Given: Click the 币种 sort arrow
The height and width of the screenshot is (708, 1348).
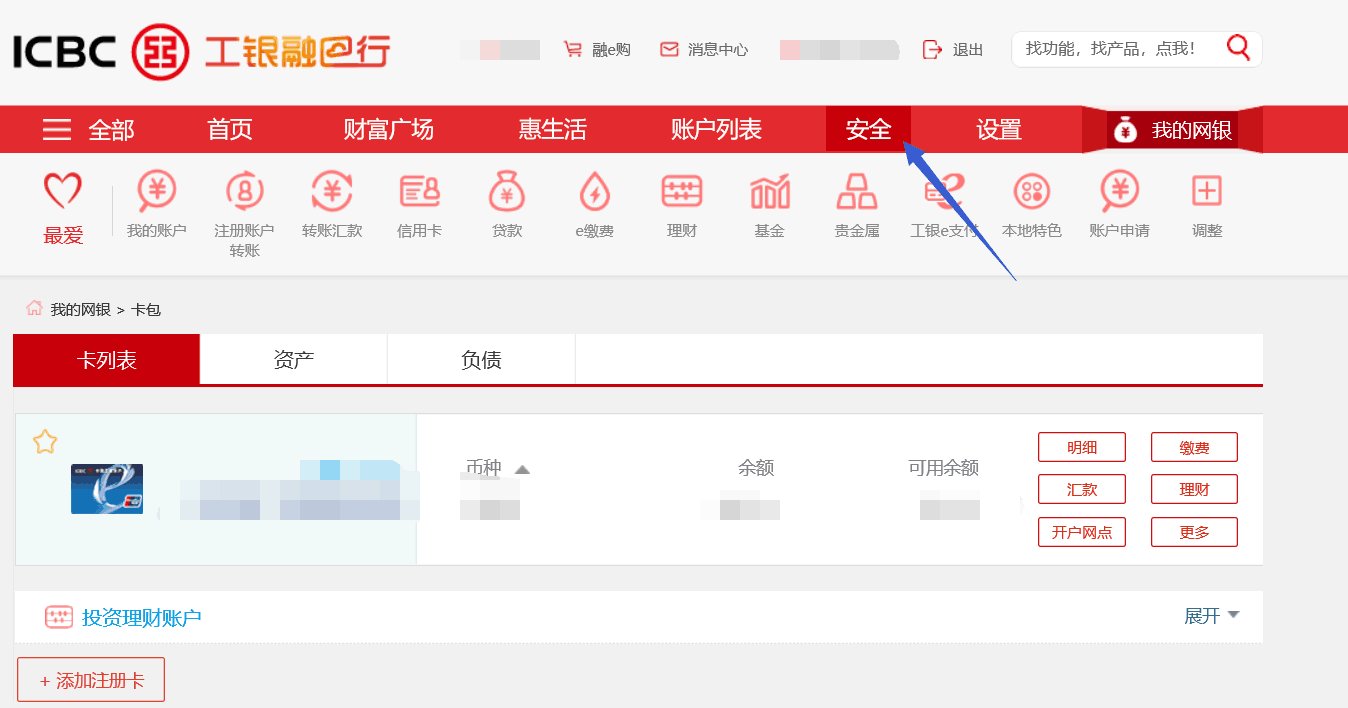Looking at the screenshot, I should tap(523, 467).
